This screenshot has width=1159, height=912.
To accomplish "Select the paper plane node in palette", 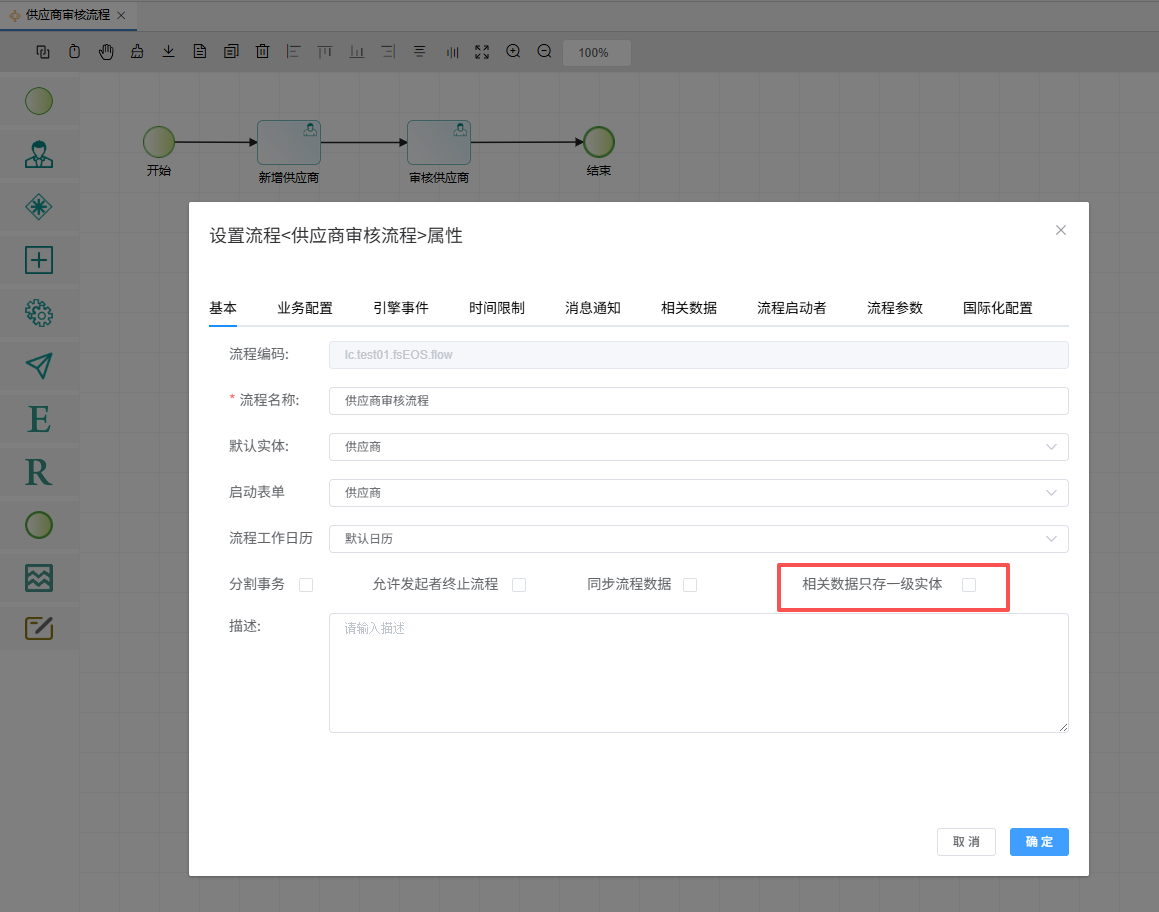I will (39, 366).
